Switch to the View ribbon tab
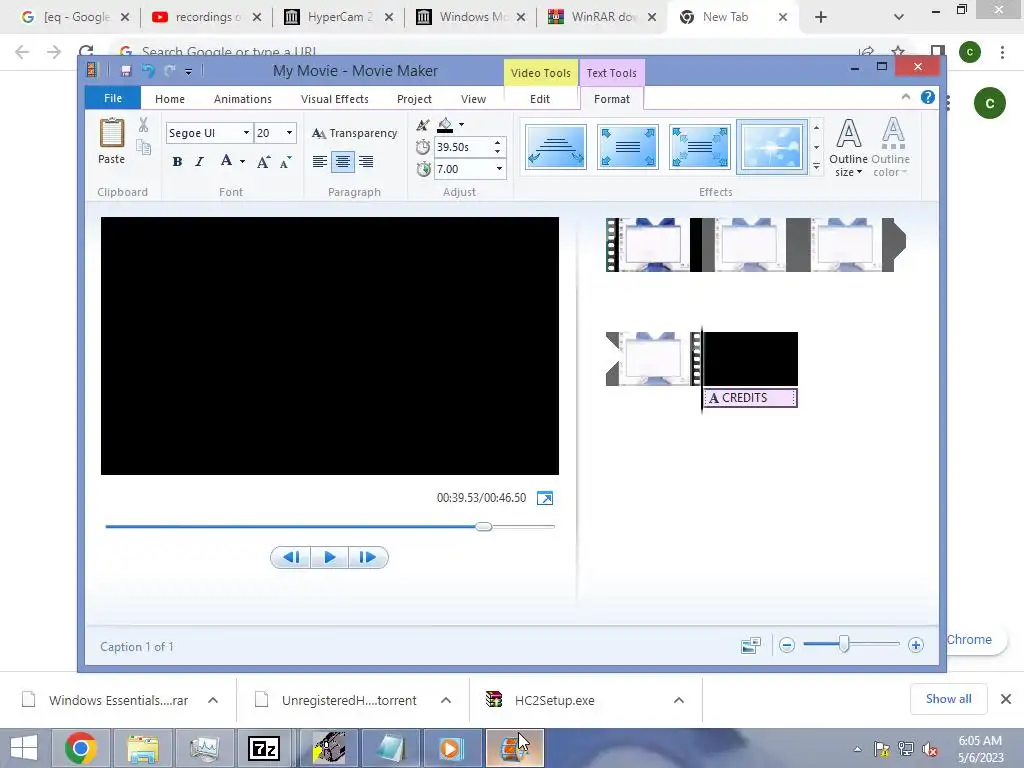 [x=473, y=99]
